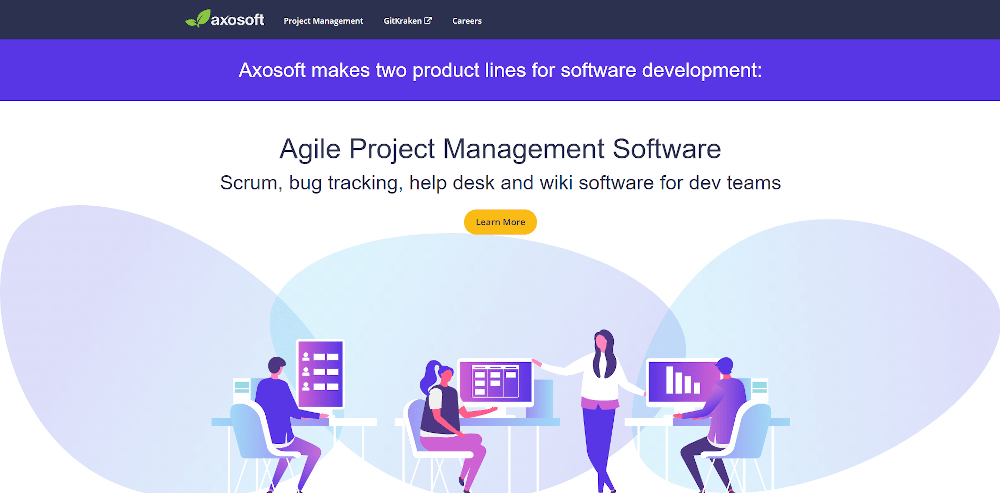Click the 'Scrum, bug tracking, help desk' subtitle
The image size is (1000, 493).
click(500, 183)
